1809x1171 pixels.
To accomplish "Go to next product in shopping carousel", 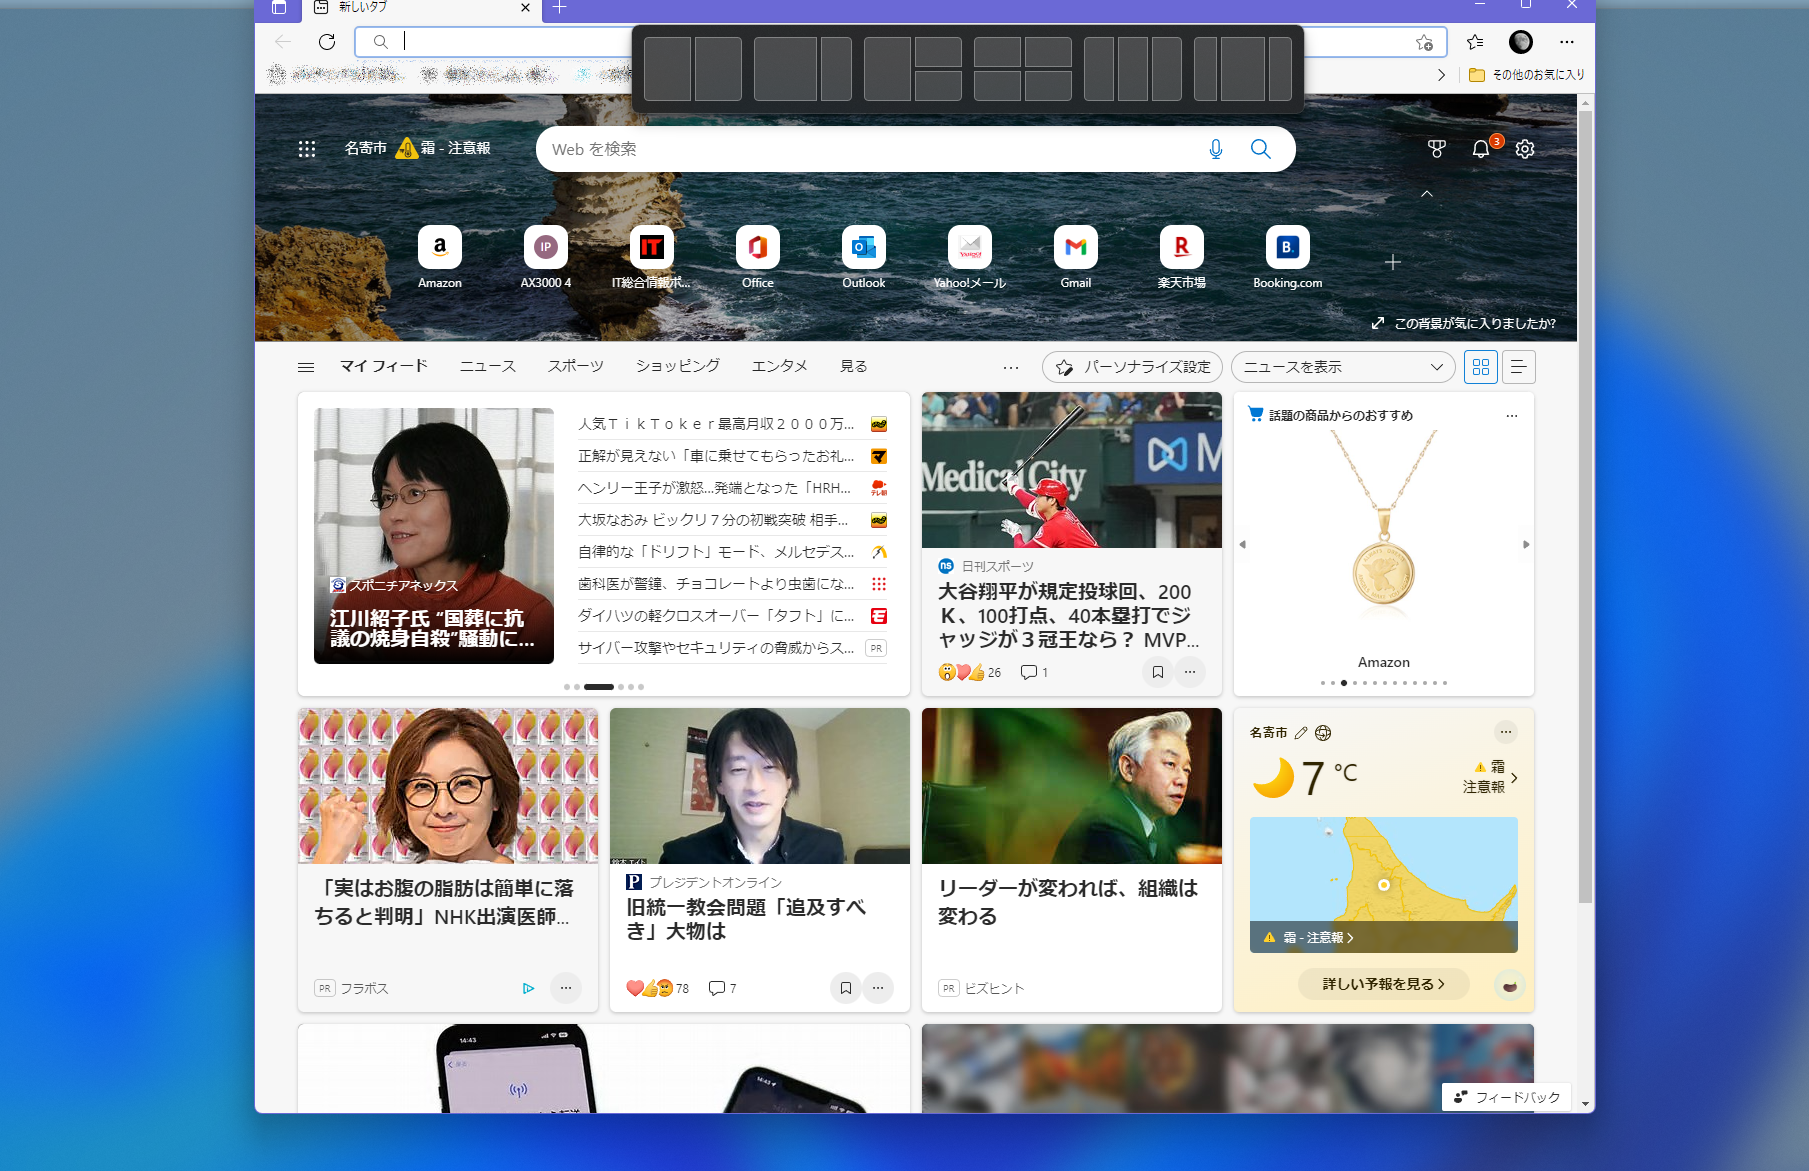I will [1526, 545].
